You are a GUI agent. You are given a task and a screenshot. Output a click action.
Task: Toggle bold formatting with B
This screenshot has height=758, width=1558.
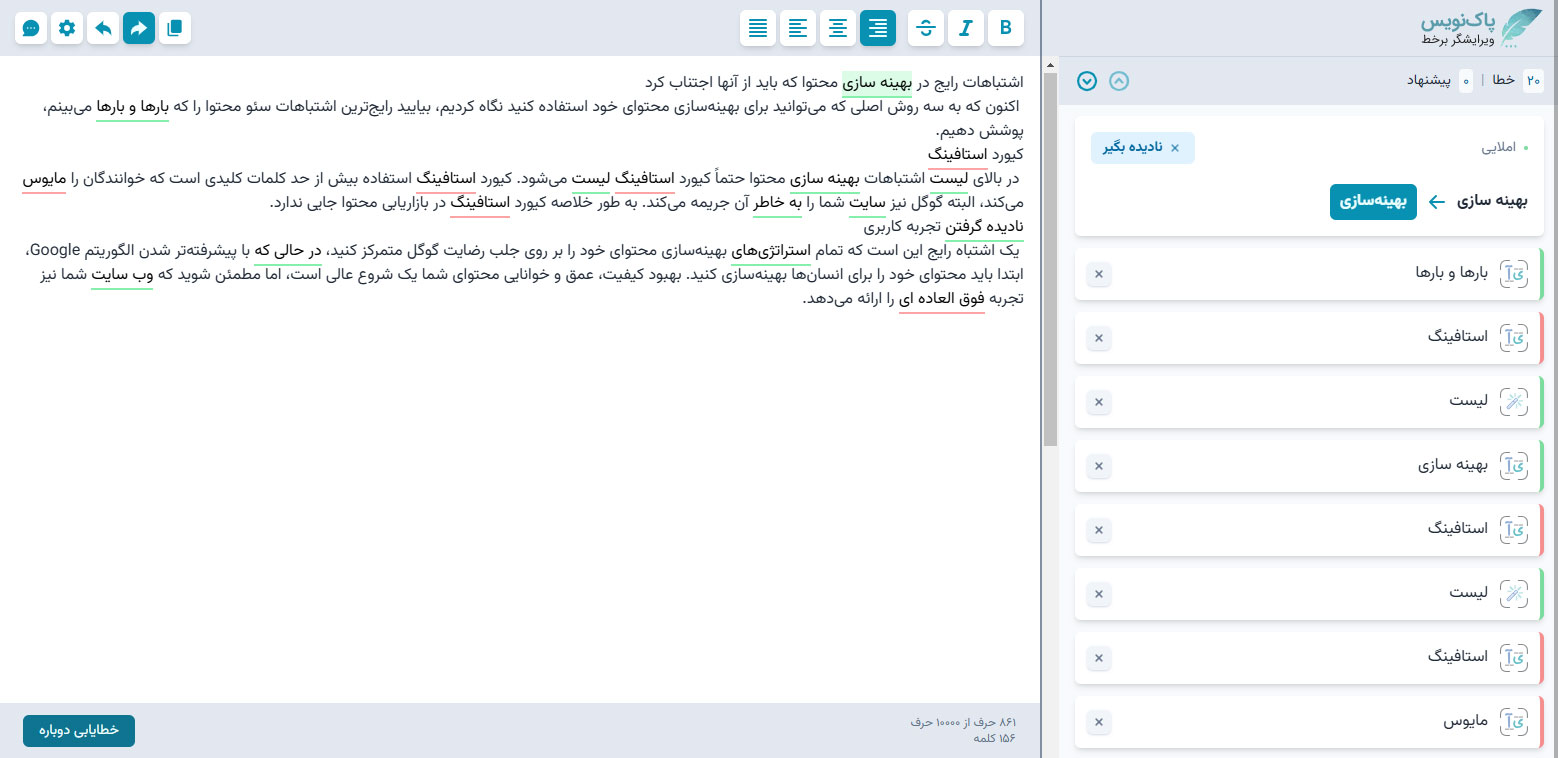(x=1006, y=28)
